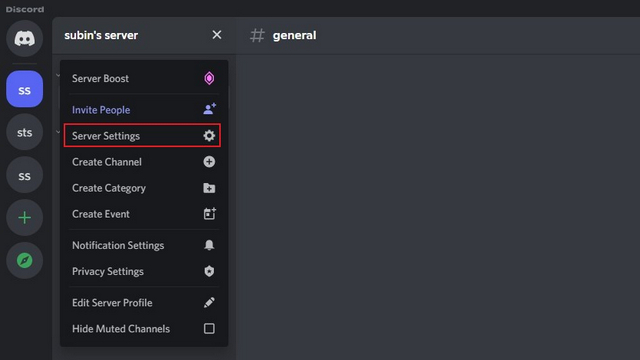The height and width of the screenshot is (360, 640).
Task: Select Edit Server Profile option
Action: coord(143,302)
